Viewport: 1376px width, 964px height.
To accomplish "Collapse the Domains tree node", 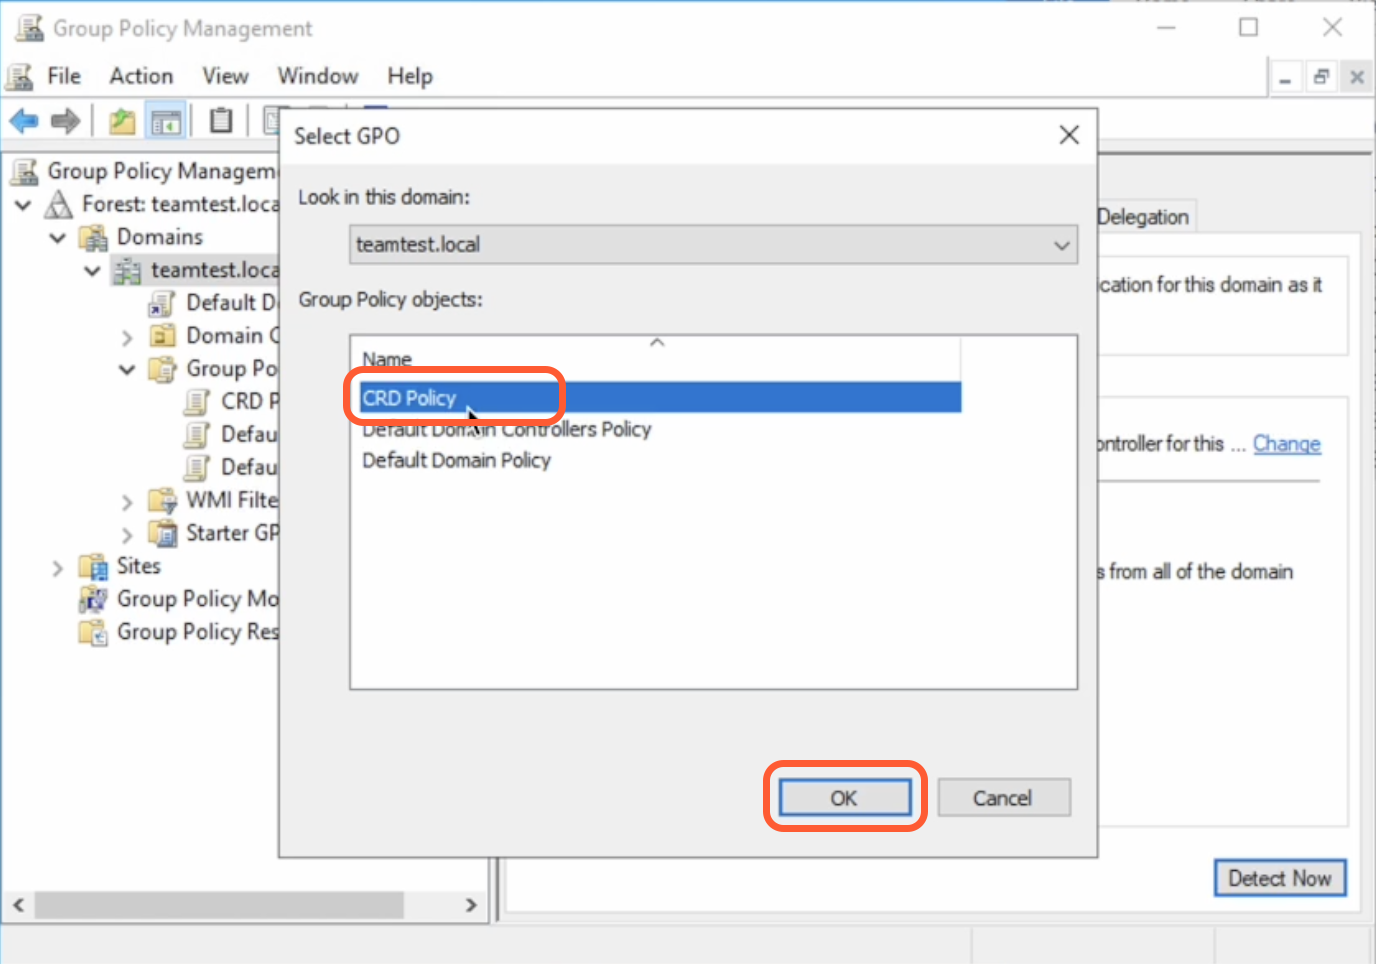I will 58,238.
